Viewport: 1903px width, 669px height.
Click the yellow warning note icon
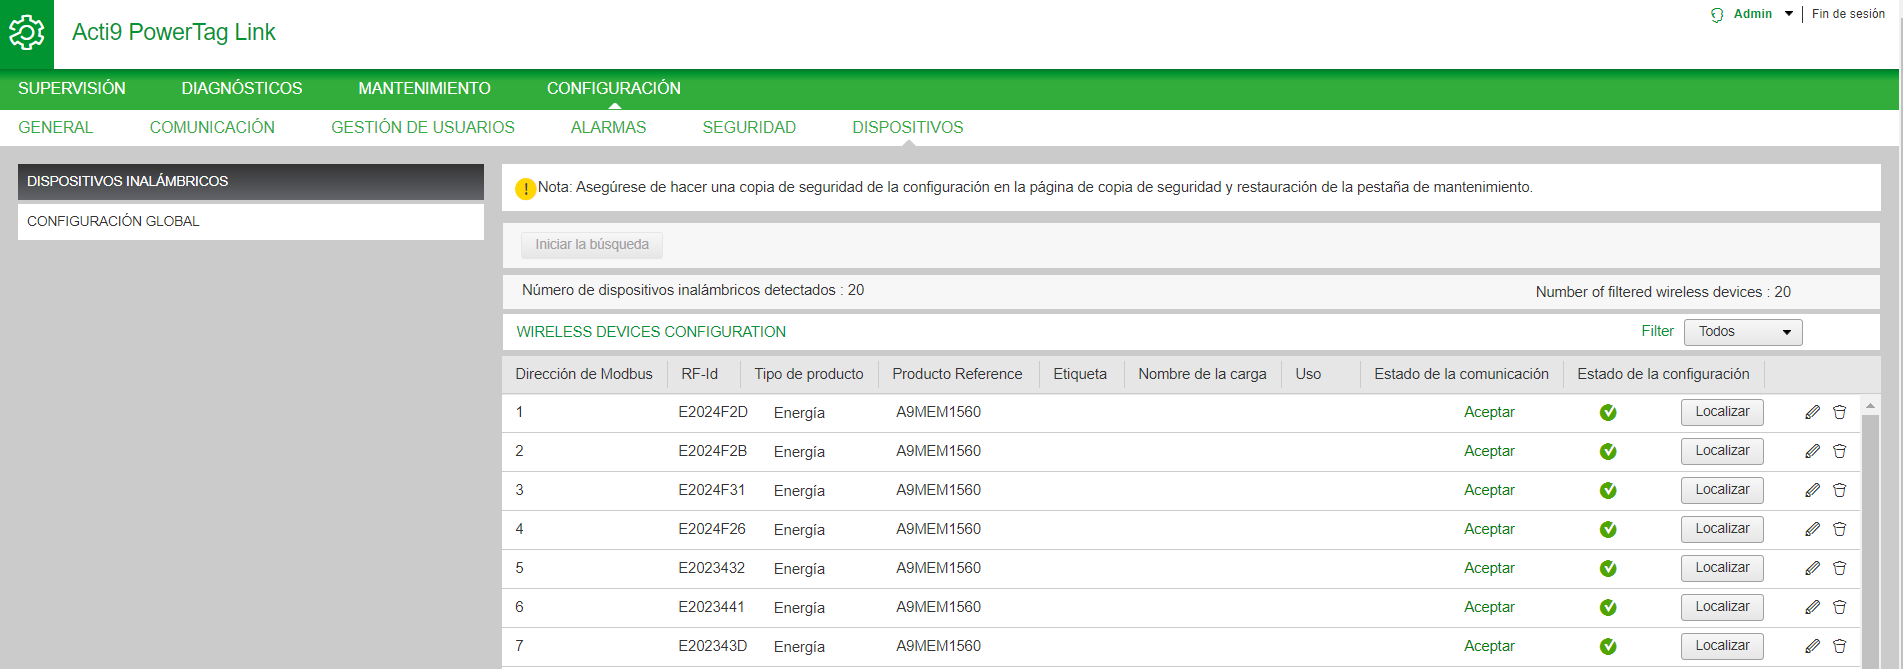point(525,188)
